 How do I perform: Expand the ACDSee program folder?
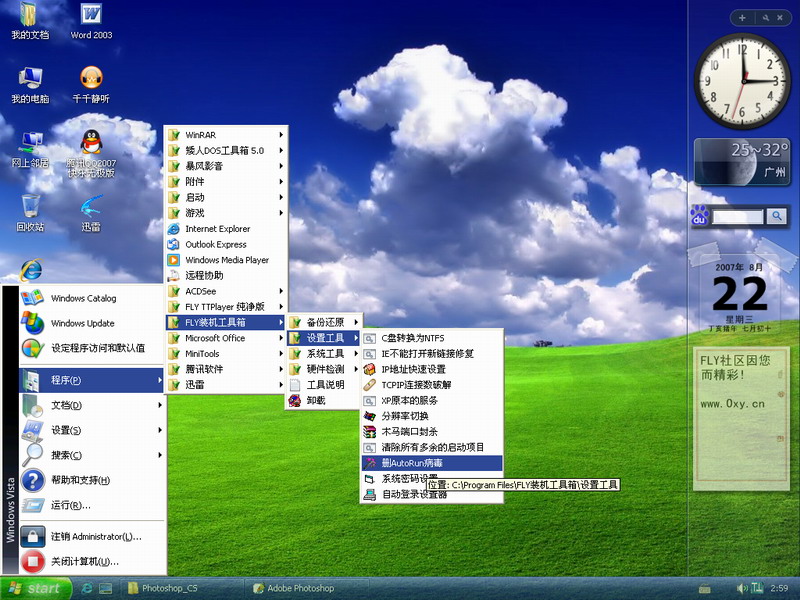(226, 291)
